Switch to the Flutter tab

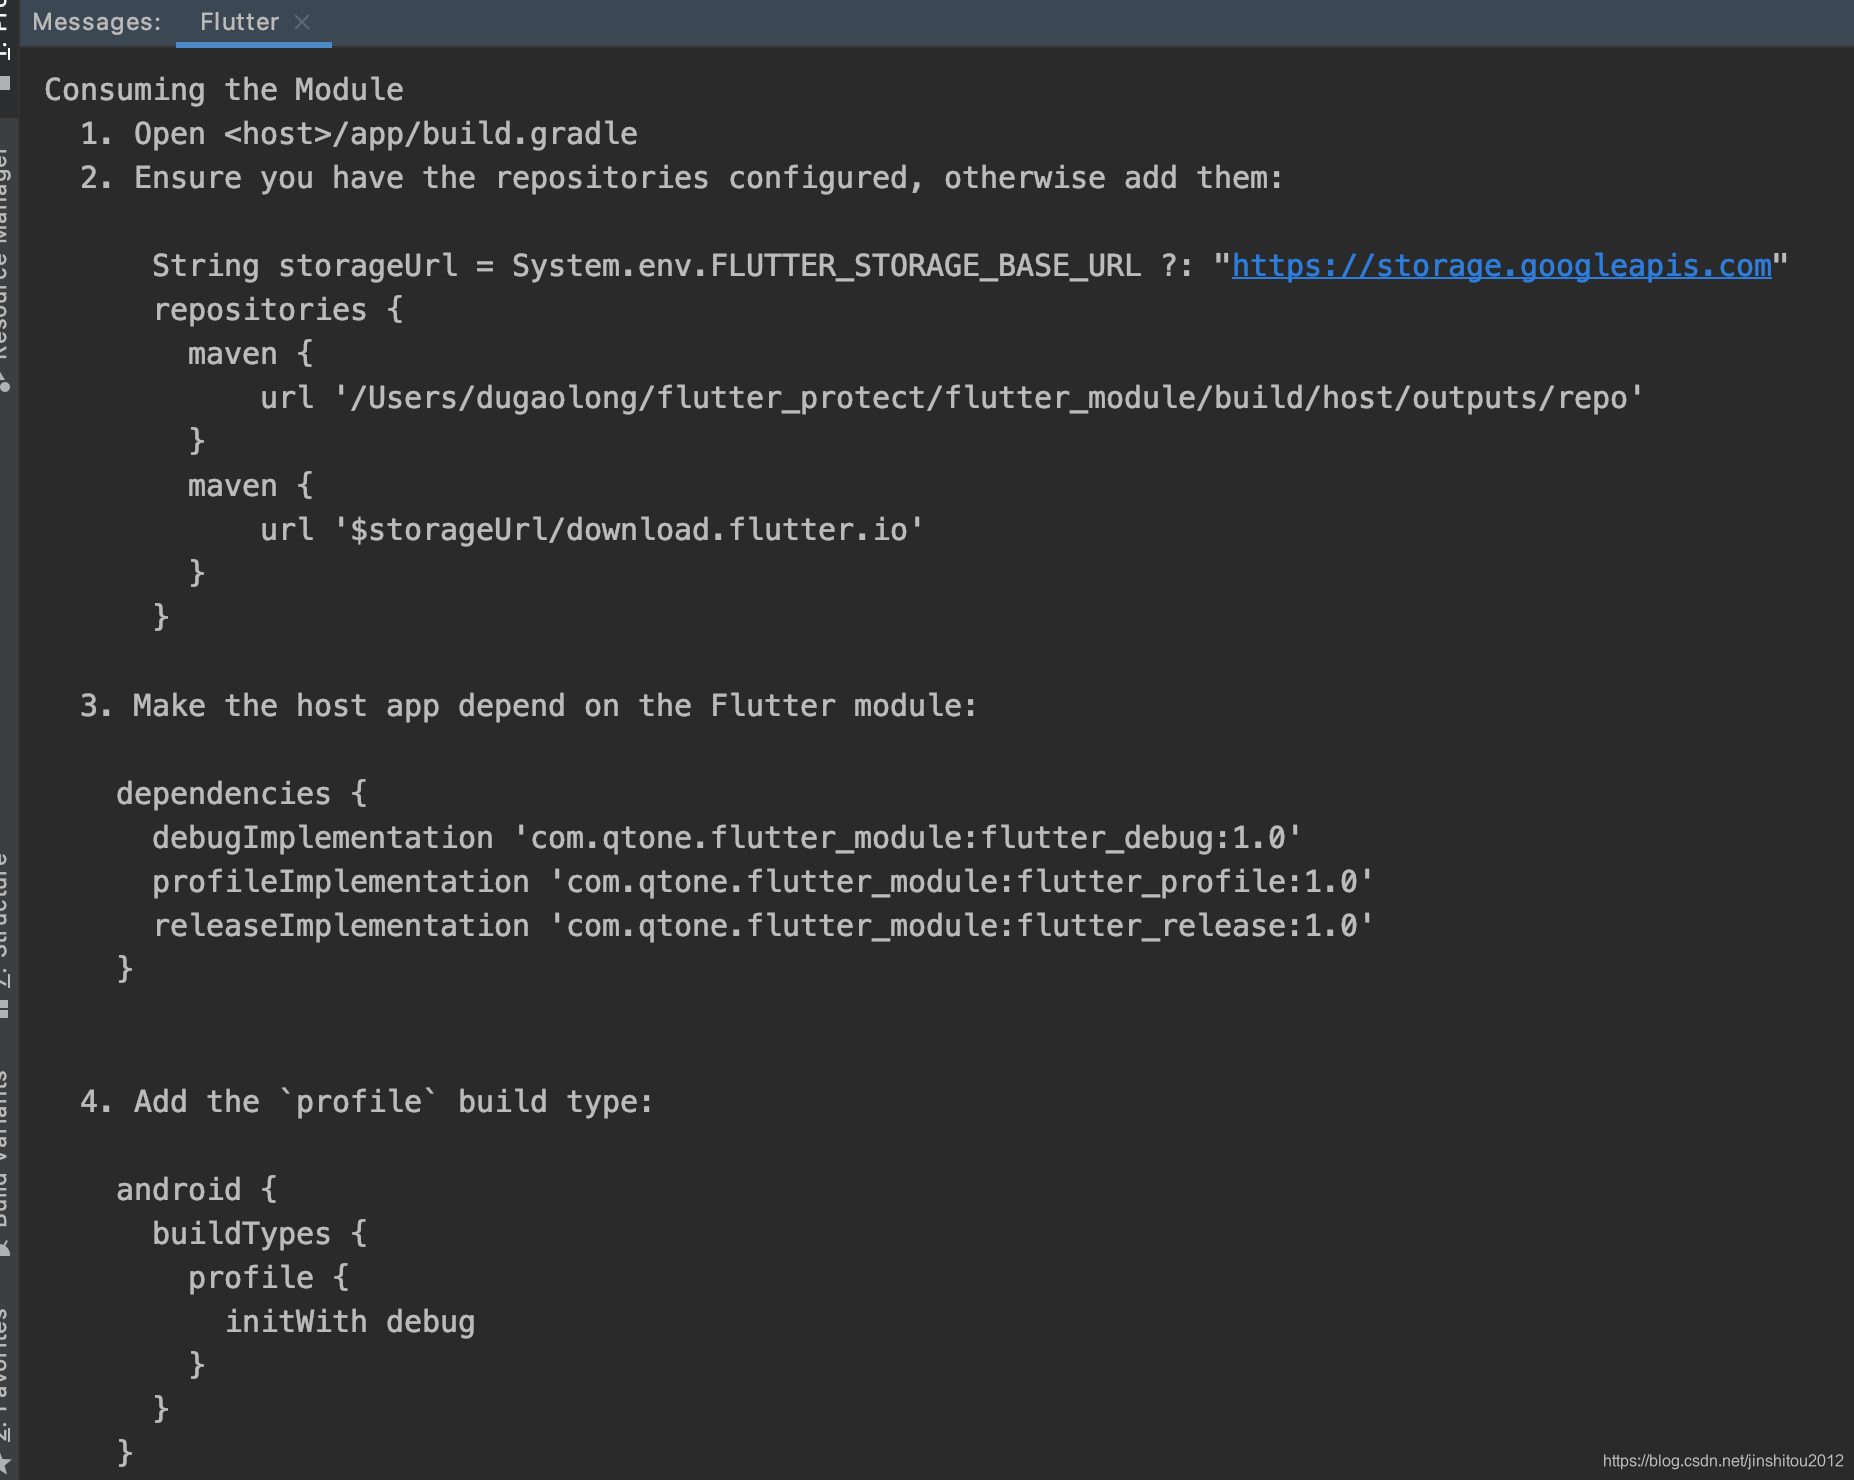click(239, 21)
